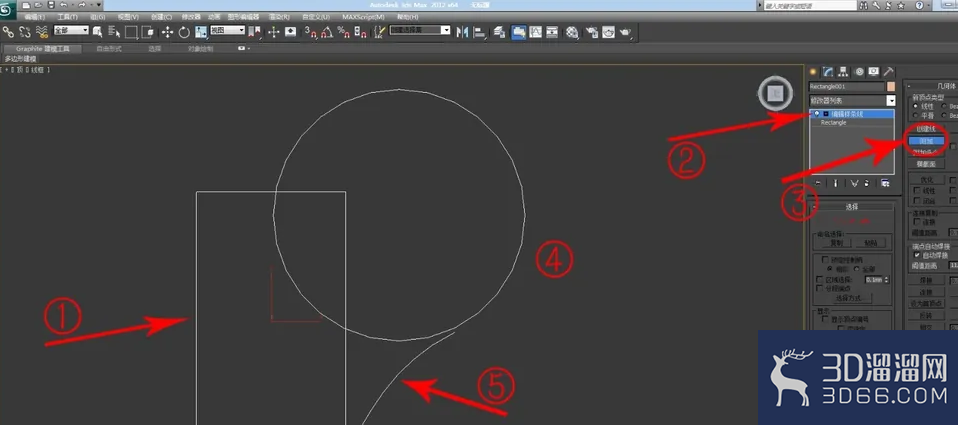Select the 线性 new vertex type radio

(915, 106)
